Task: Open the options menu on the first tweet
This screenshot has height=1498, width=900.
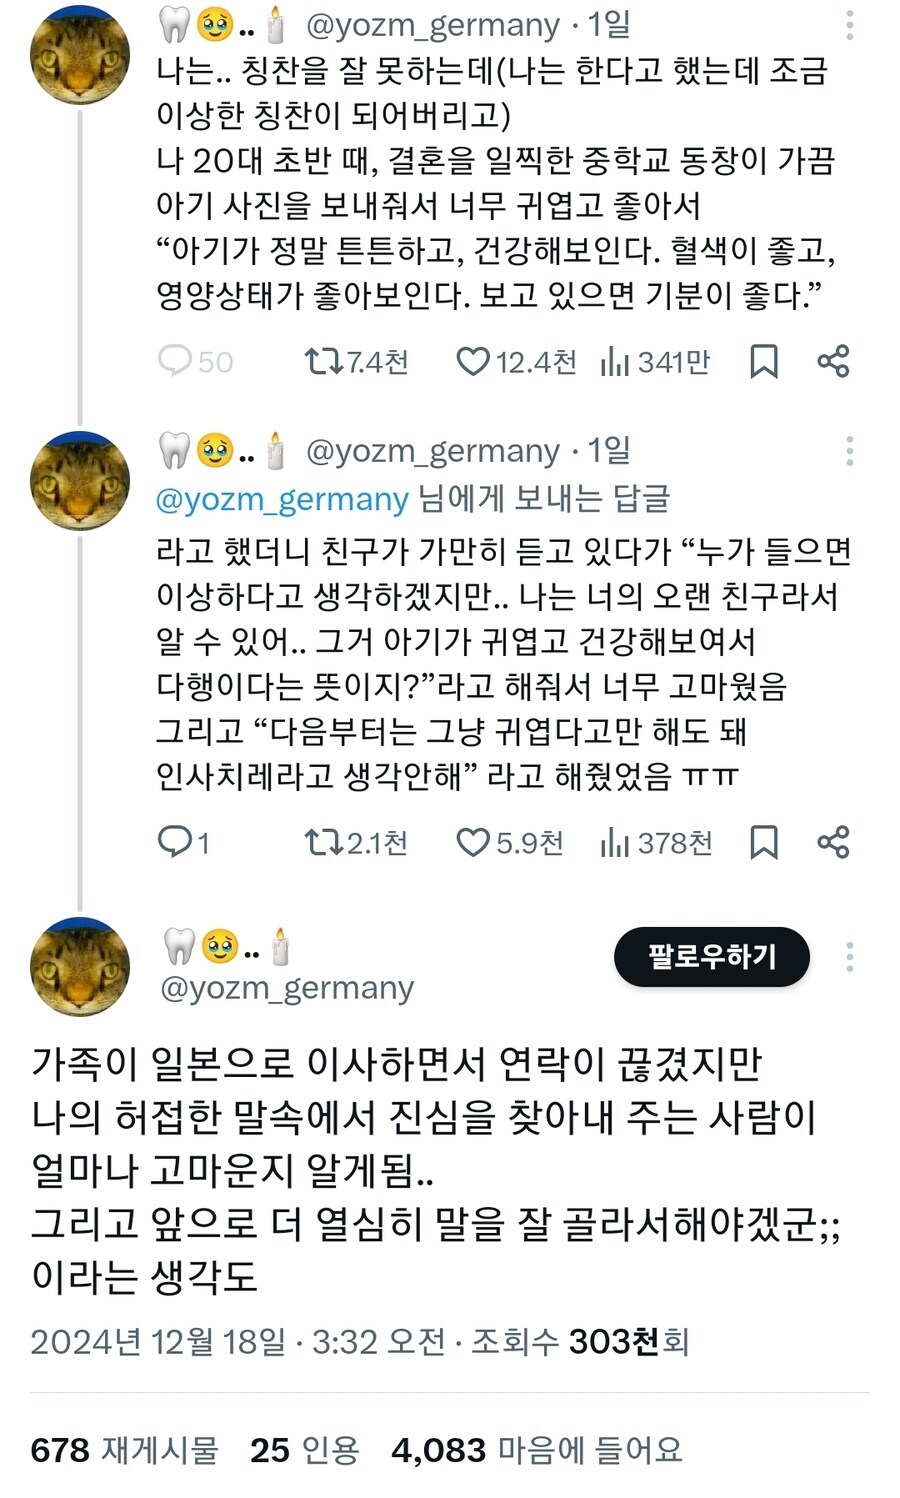Action: 849,24
